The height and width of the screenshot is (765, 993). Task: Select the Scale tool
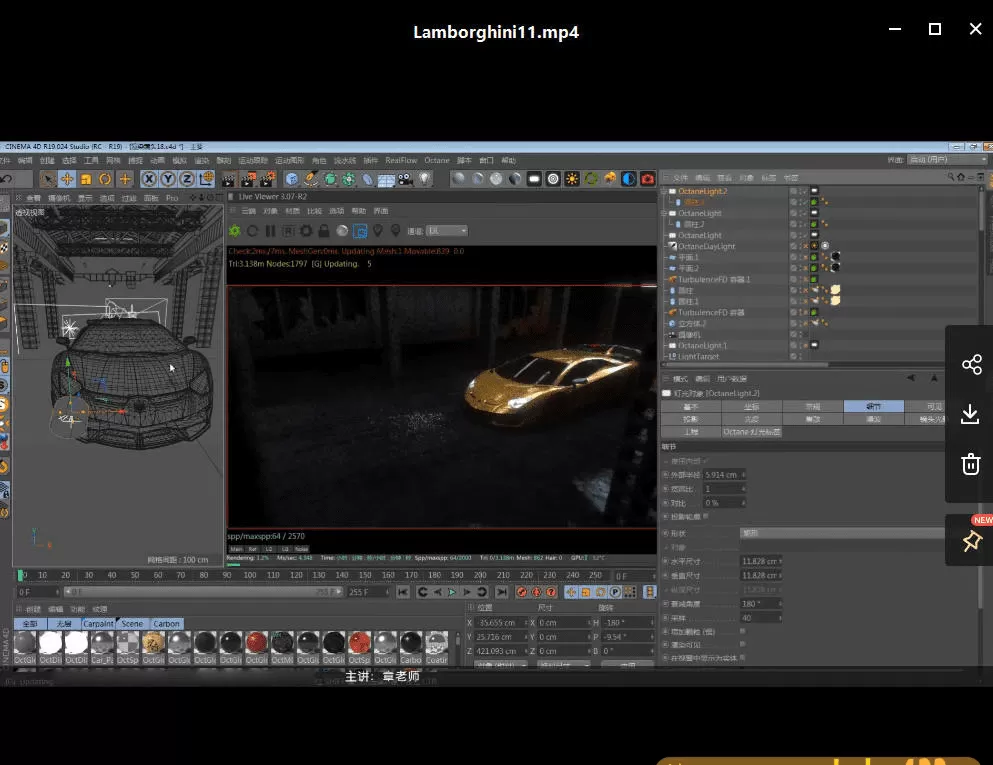tap(86, 178)
